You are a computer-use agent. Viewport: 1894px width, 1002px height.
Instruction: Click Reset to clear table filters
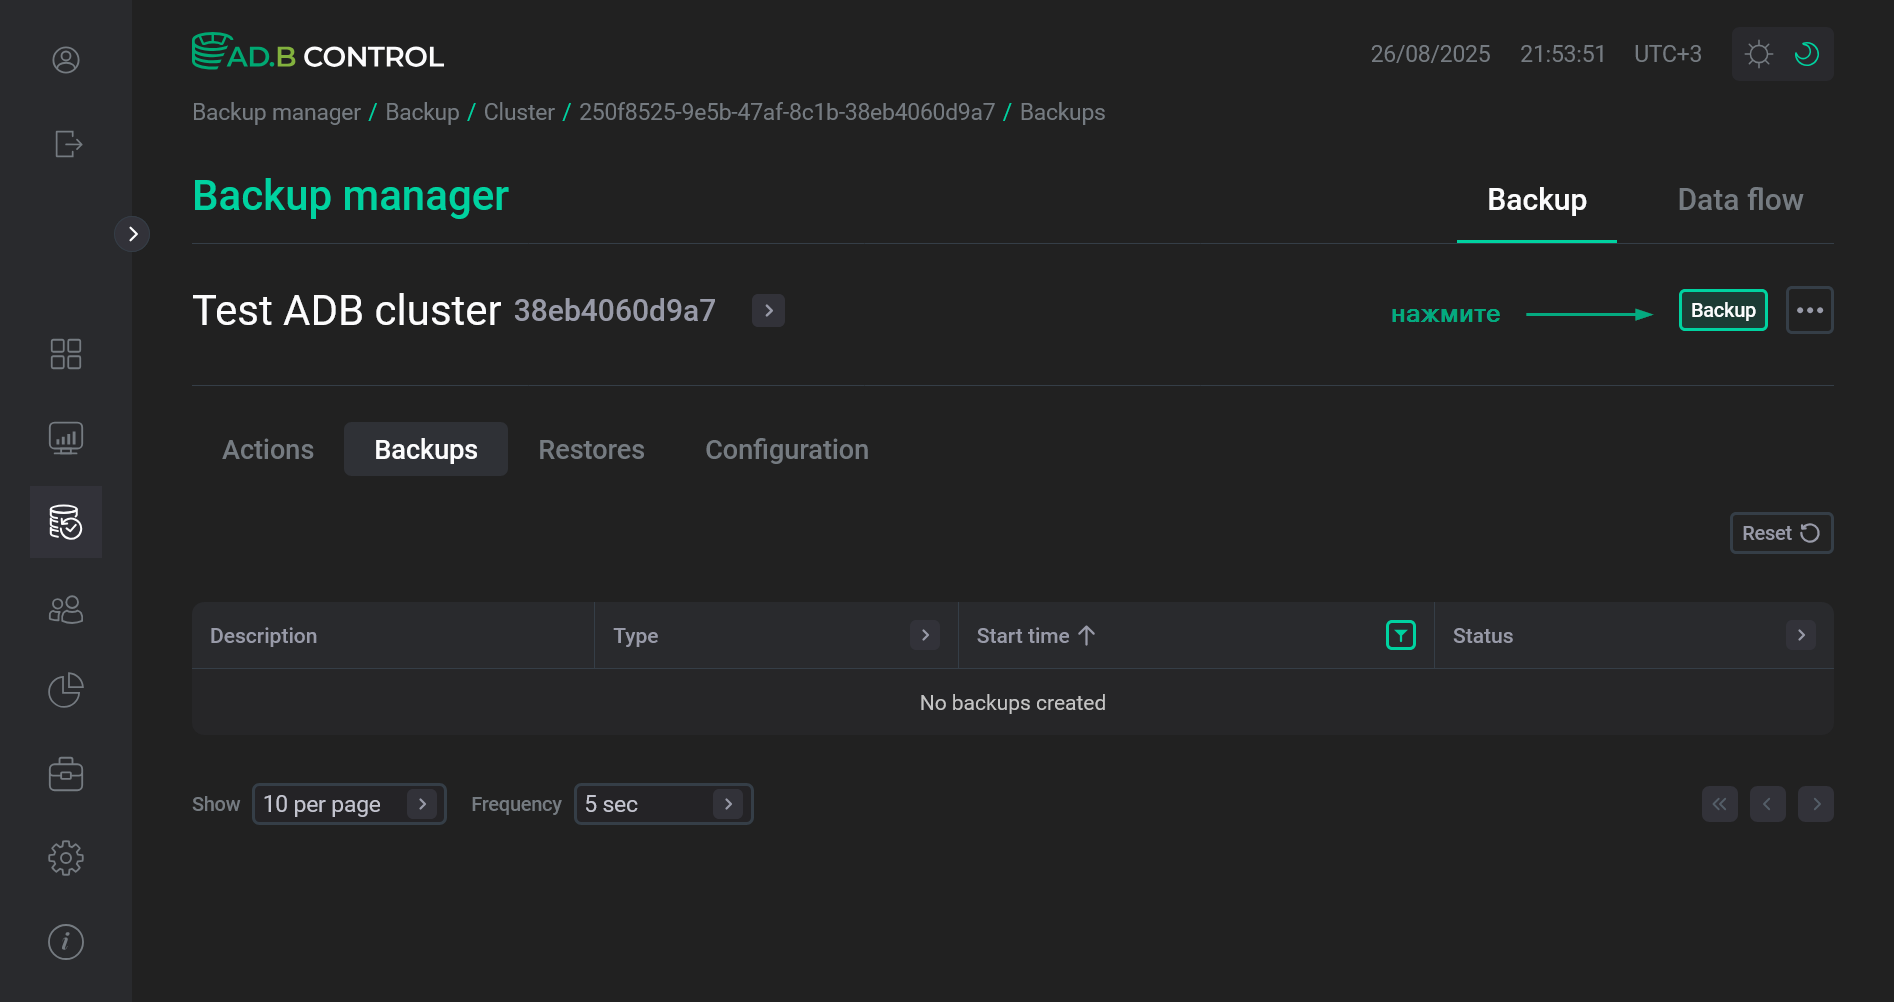pos(1780,533)
